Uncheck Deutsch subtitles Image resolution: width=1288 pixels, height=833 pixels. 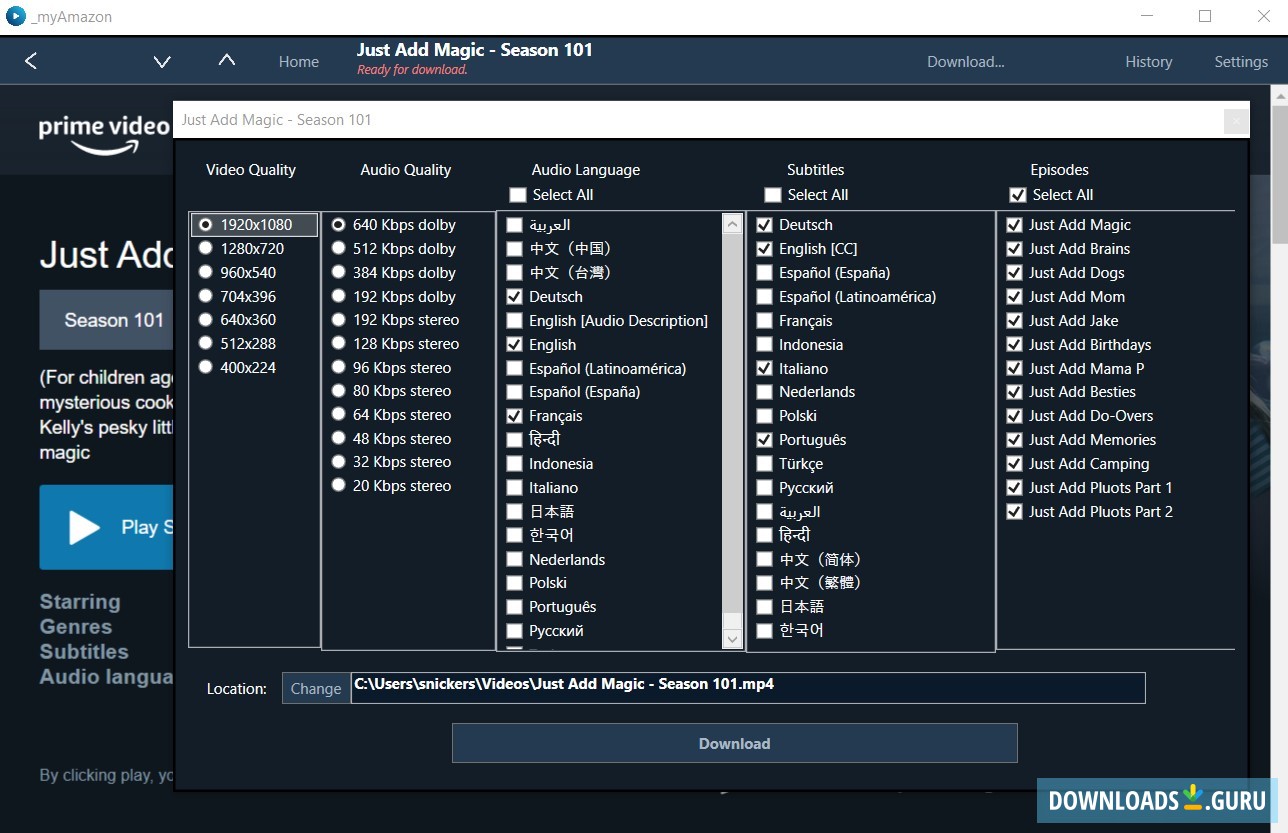tap(765, 225)
